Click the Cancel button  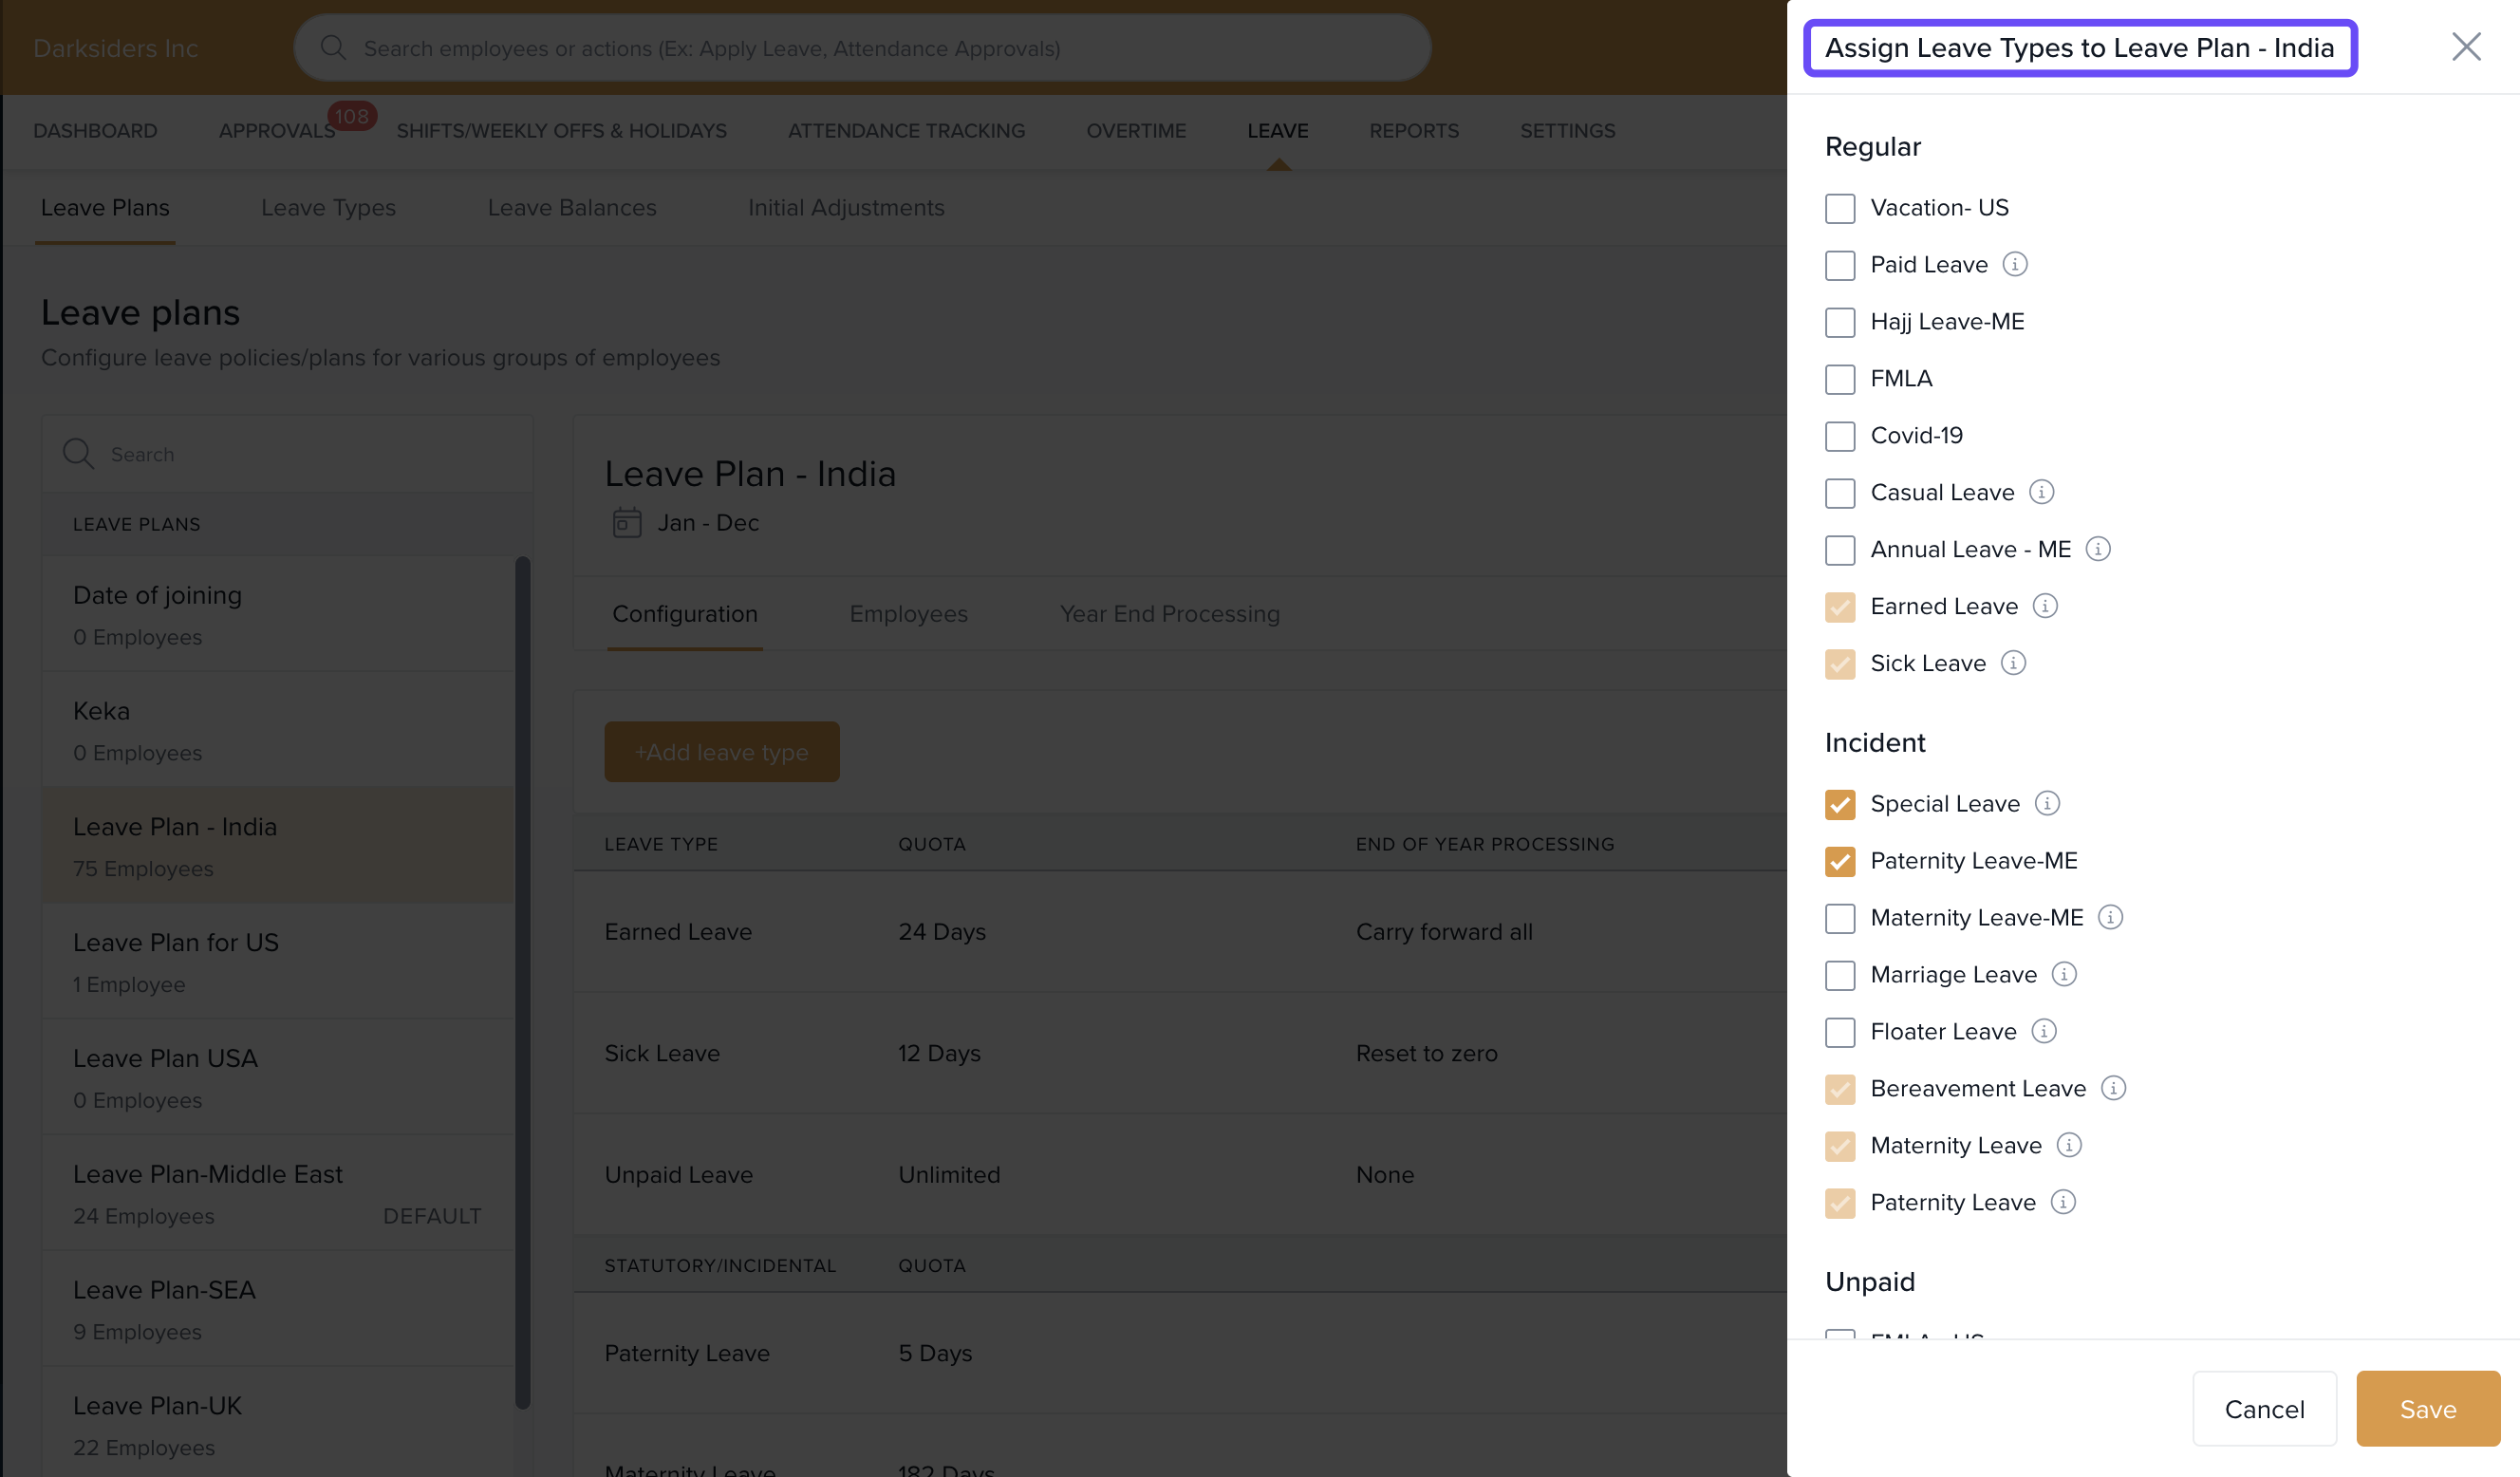pos(2263,1408)
